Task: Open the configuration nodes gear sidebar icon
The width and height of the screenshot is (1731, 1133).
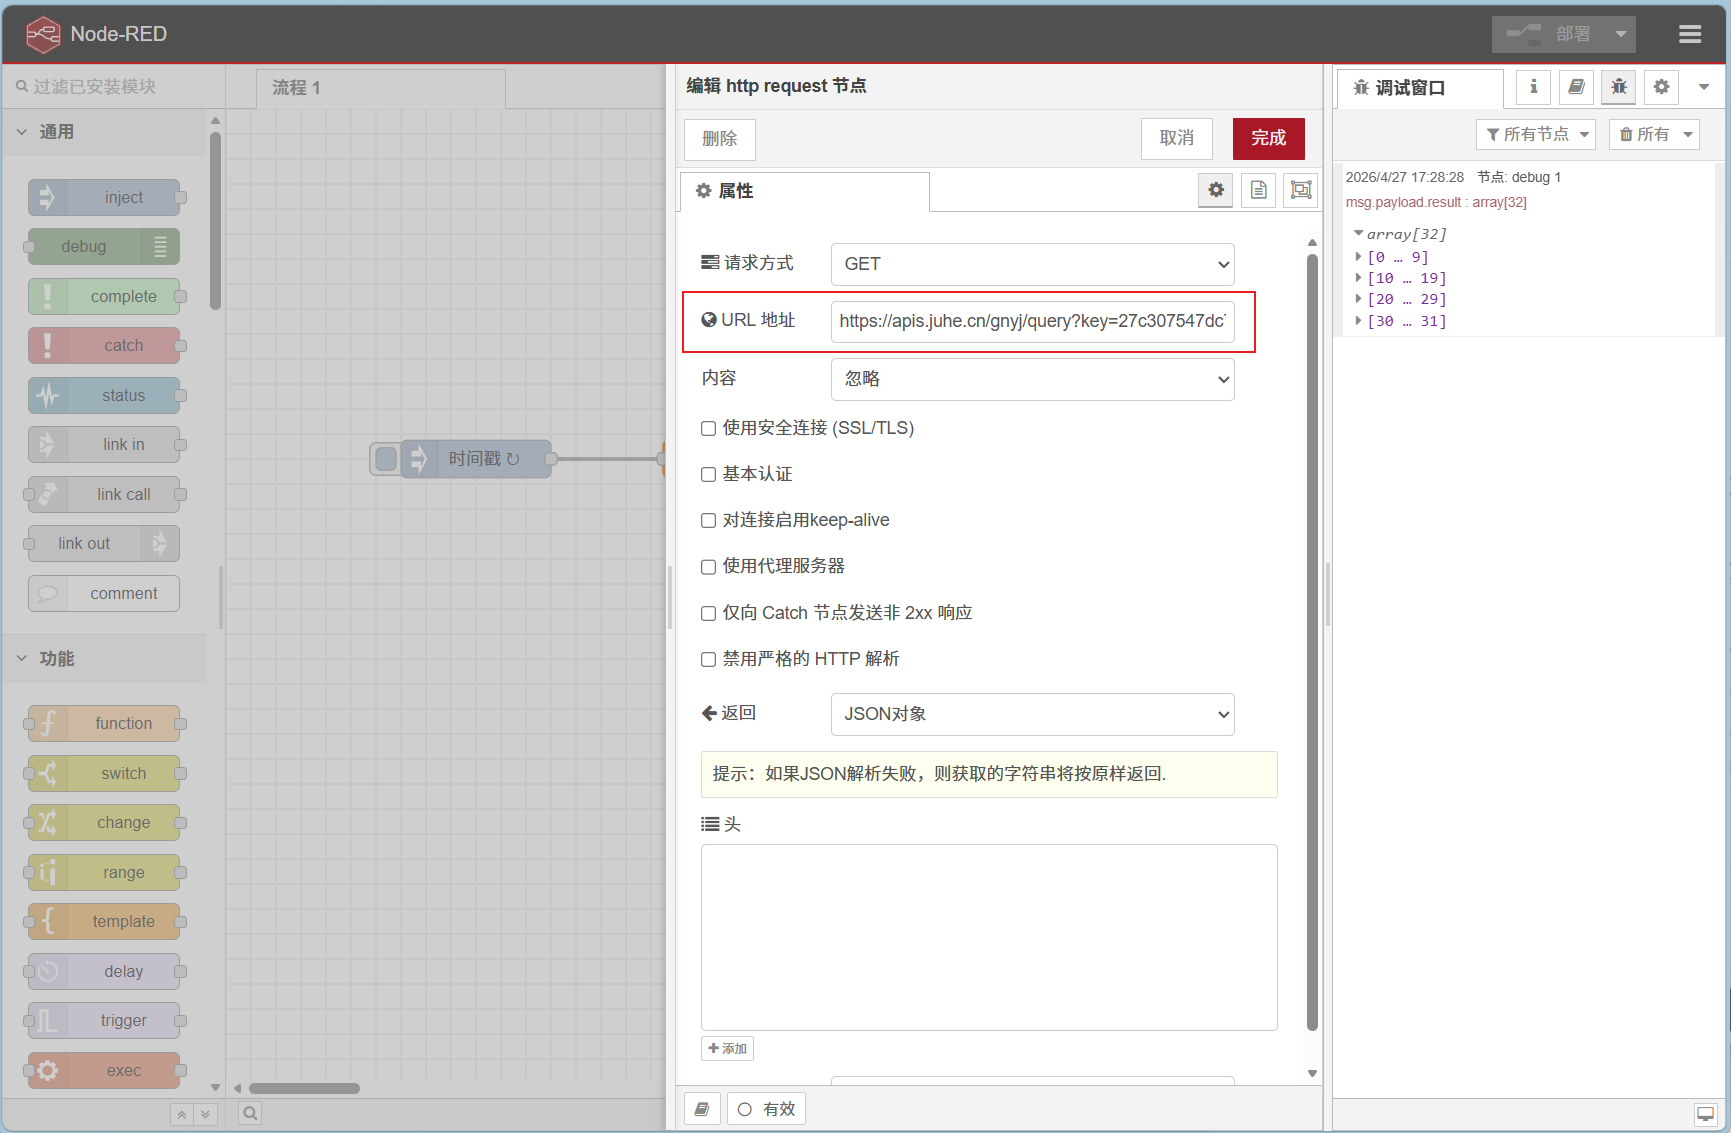Action: pyautogui.click(x=1661, y=87)
